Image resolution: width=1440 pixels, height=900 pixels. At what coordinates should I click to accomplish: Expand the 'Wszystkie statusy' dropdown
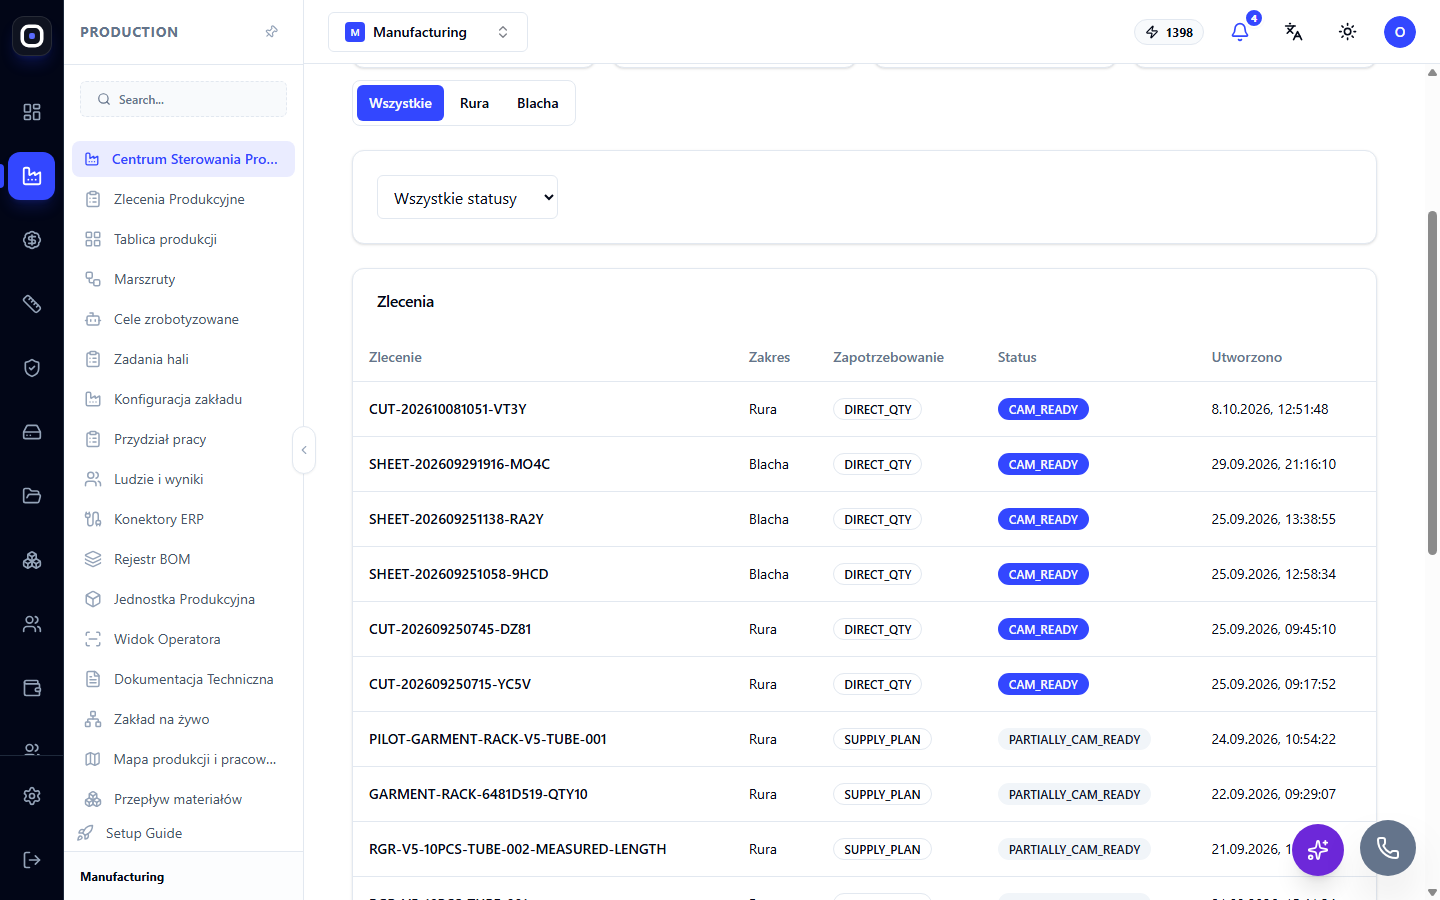pos(467,198)
